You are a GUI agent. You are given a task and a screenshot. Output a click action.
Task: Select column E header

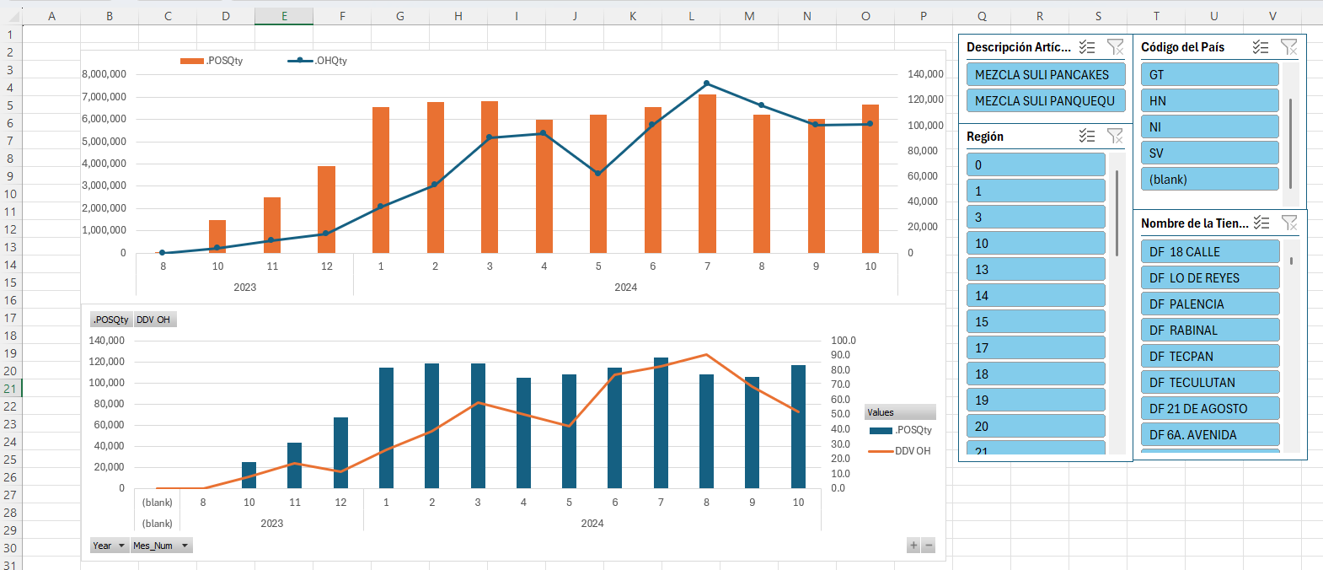click(x=284, y=16)
